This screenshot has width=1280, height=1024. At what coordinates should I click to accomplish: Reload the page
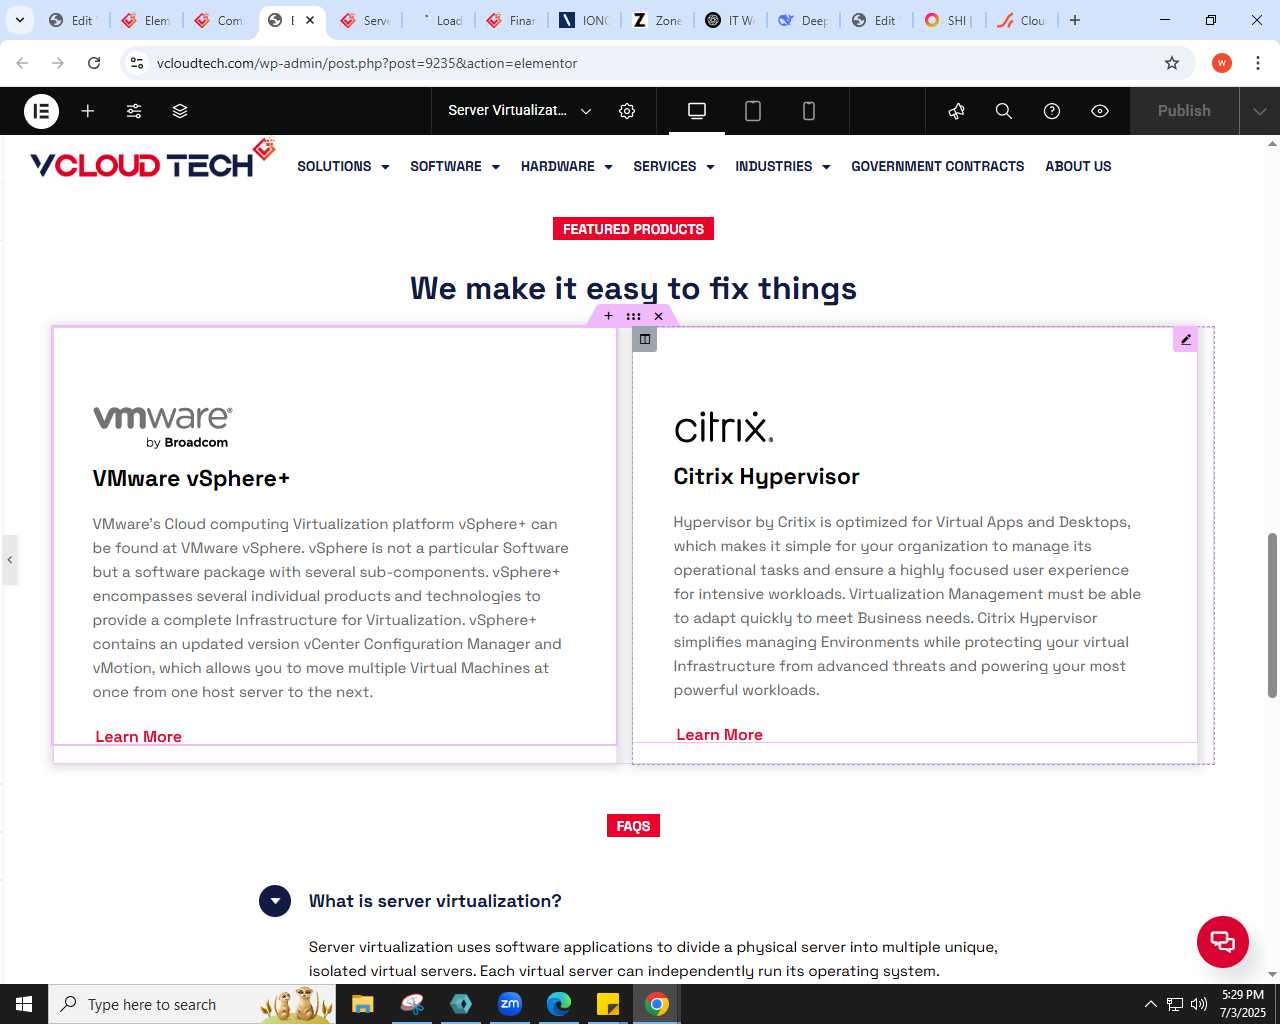(x=94, y=63)
